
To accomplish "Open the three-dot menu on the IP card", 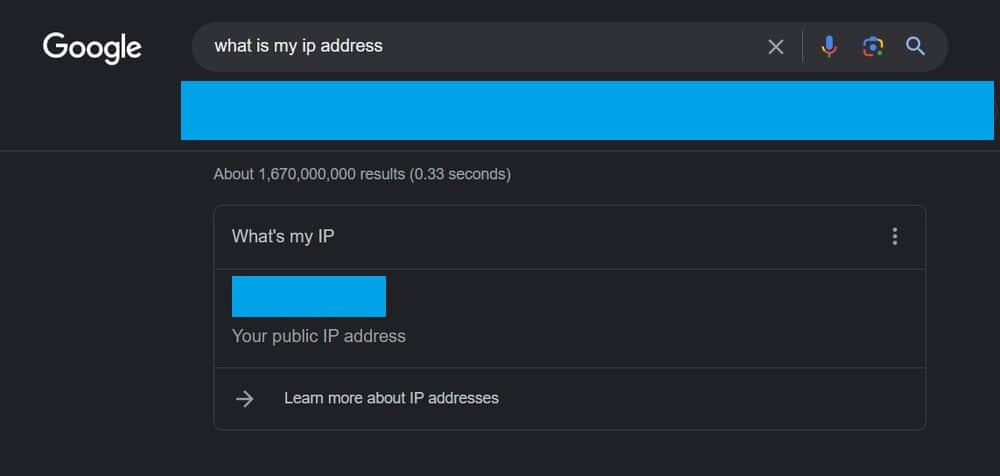I will 894,237.
